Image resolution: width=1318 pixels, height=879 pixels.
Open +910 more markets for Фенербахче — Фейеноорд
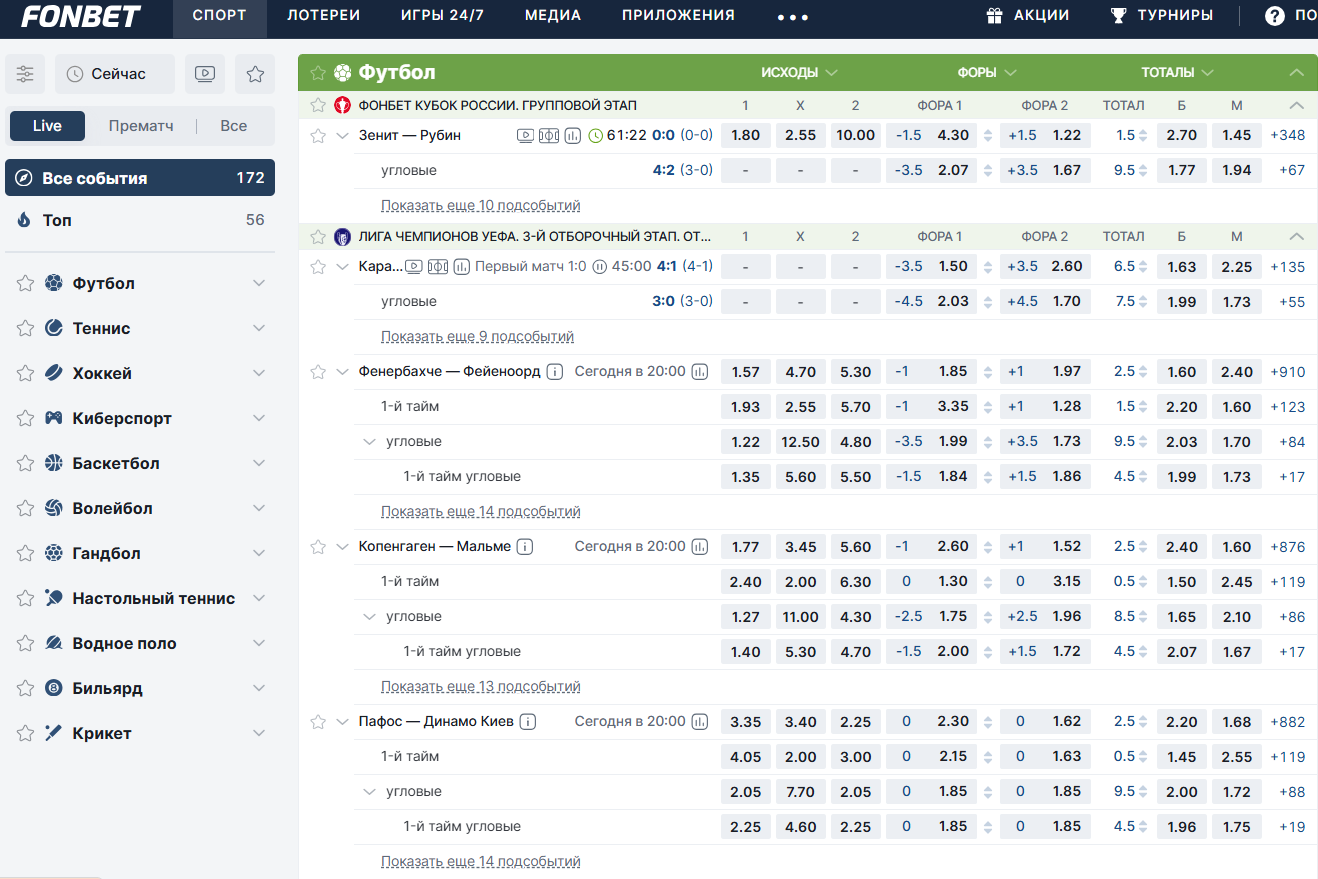click(1288, 372)
